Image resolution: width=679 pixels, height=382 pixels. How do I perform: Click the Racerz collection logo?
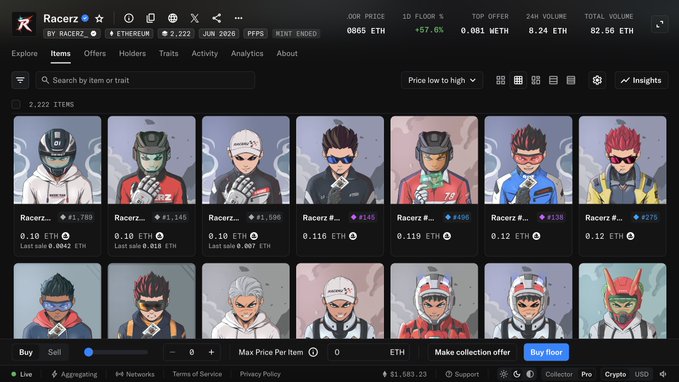click(24, 24)
